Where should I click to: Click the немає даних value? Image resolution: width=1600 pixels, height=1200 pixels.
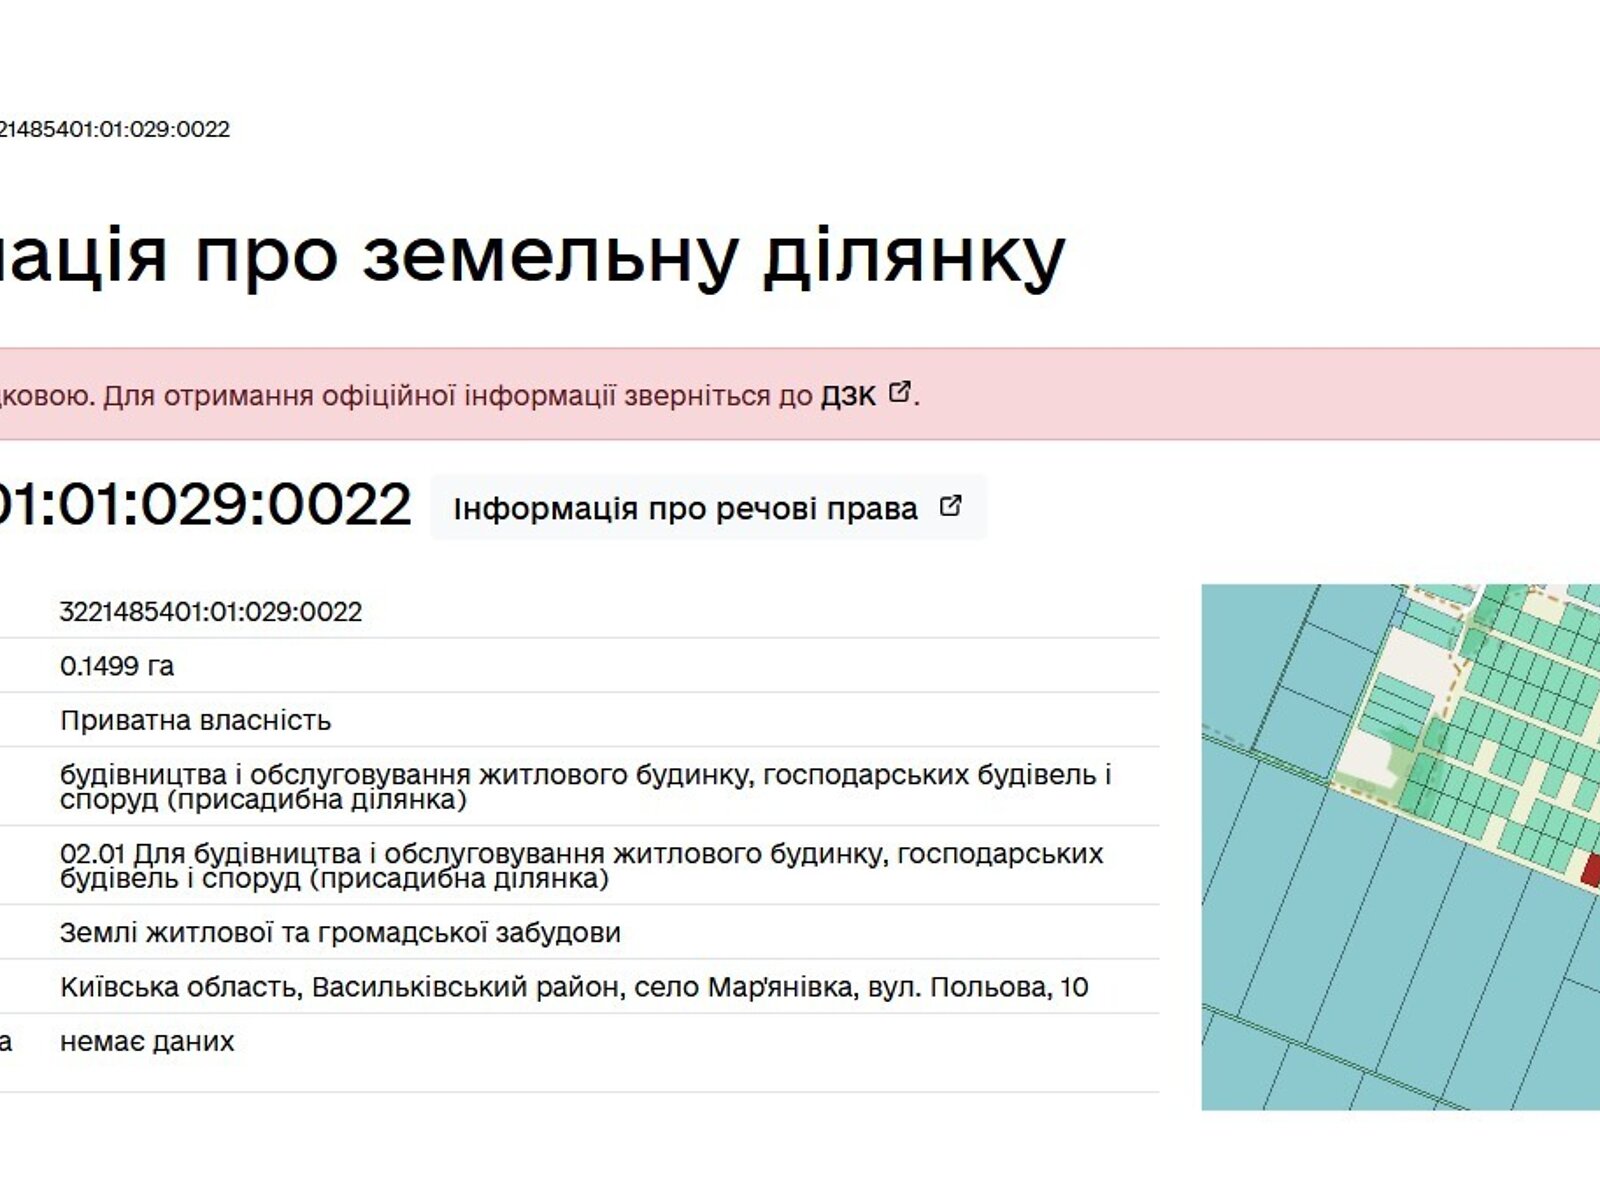pyautogui.click(x=147, y=1041)
